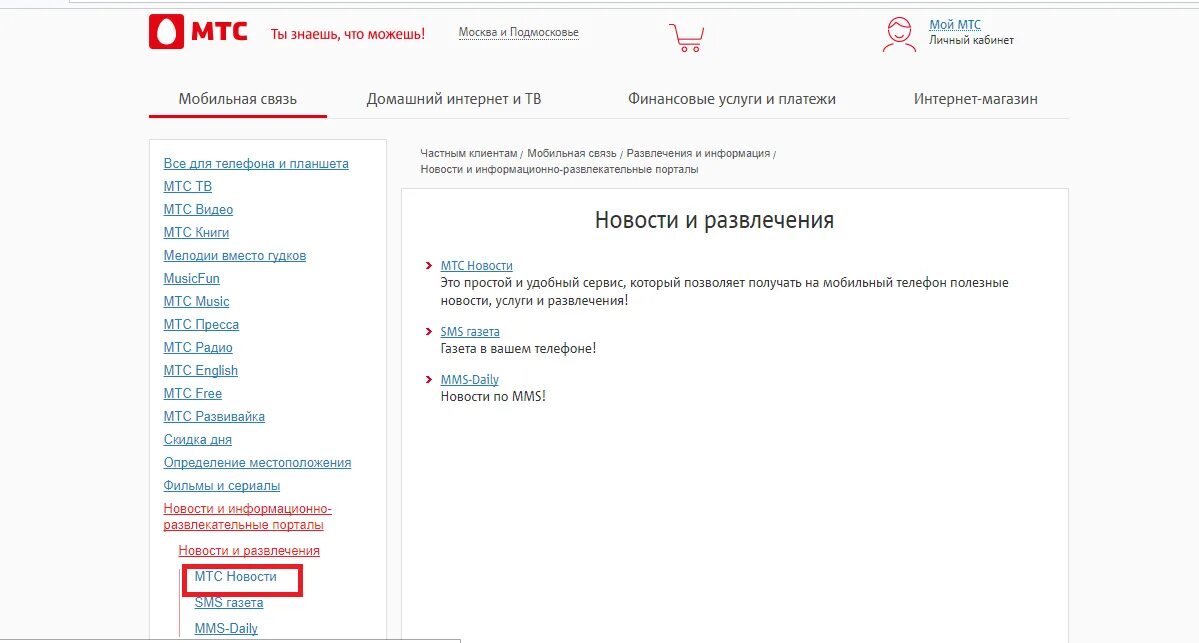Open Скидка дня sidebar link

pyautogui.click(x=197, y=440)
